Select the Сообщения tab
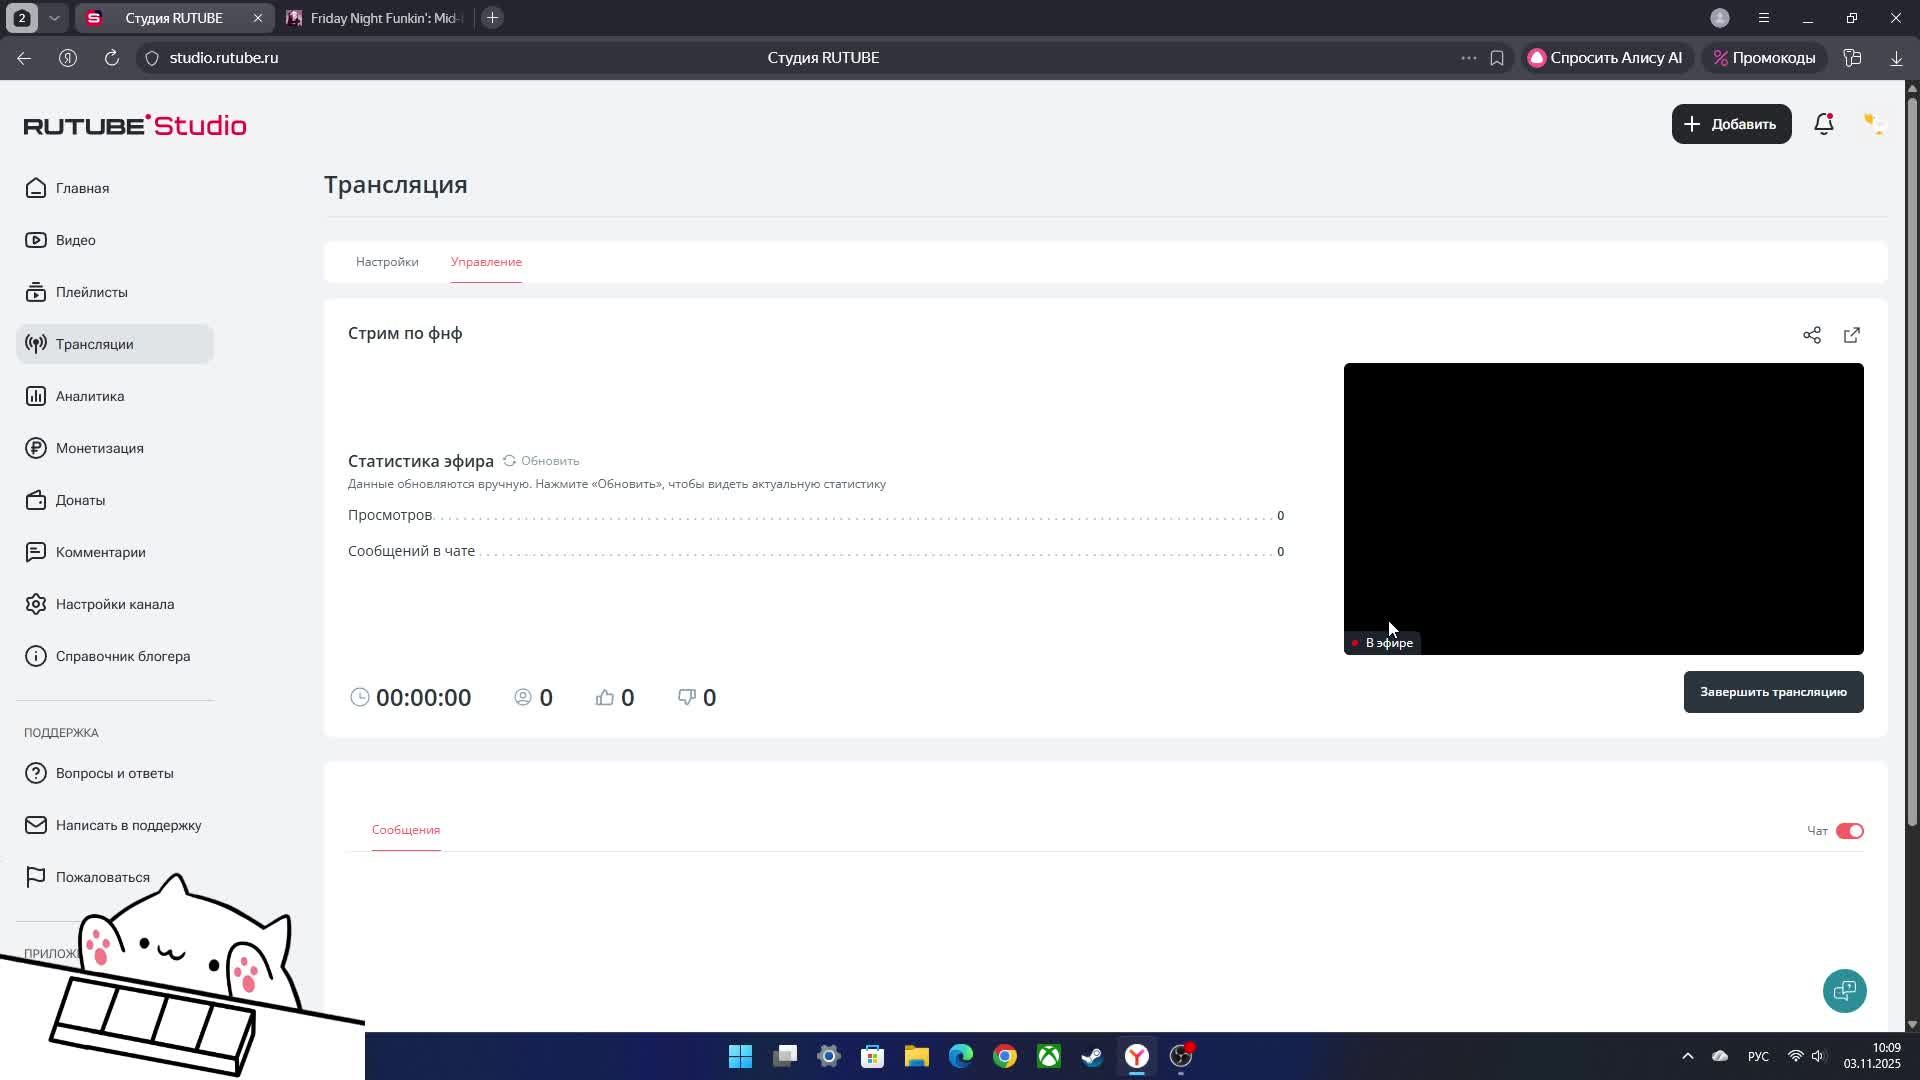The width and height of the screenshot is (1920, 1080). point(405,830)
